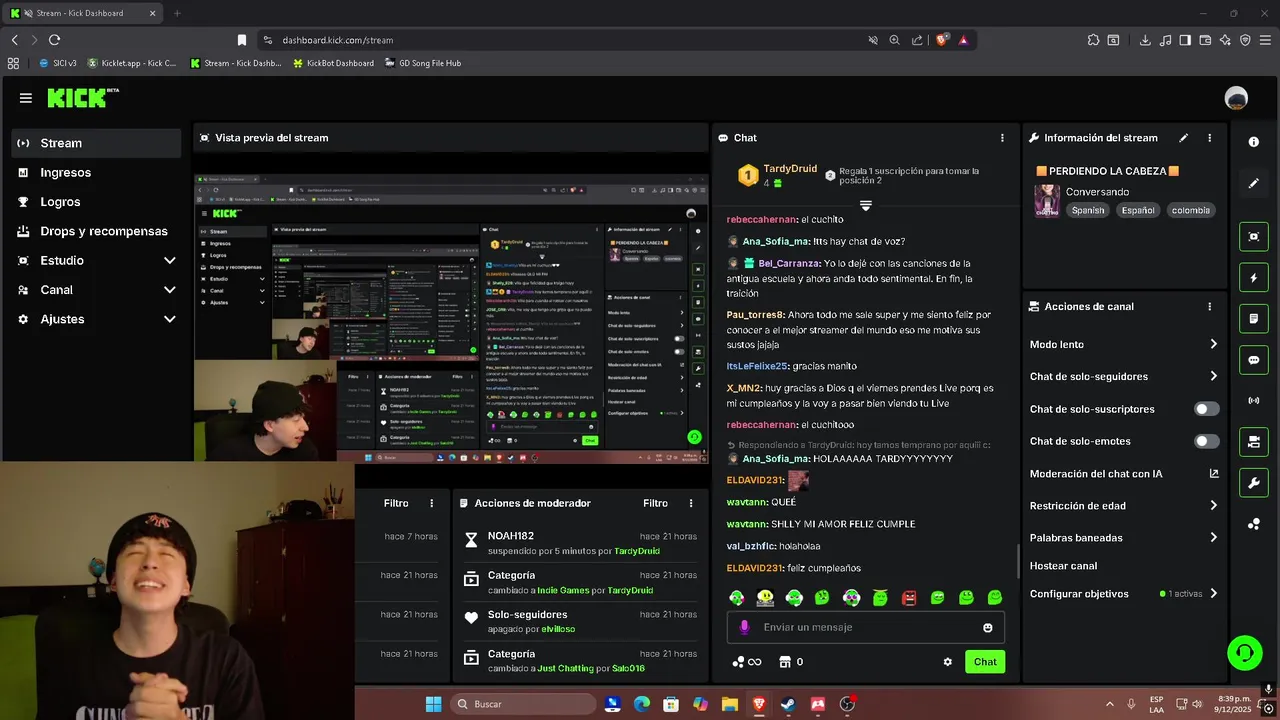Screen dimensions: 1280x720
Task: Expand Chat de solo-seguidores options
Action: 1124,376
